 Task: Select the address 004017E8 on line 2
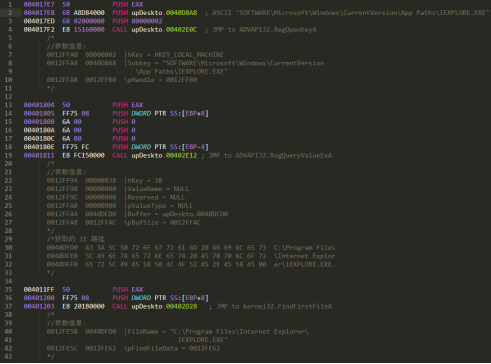click(39, 13)
